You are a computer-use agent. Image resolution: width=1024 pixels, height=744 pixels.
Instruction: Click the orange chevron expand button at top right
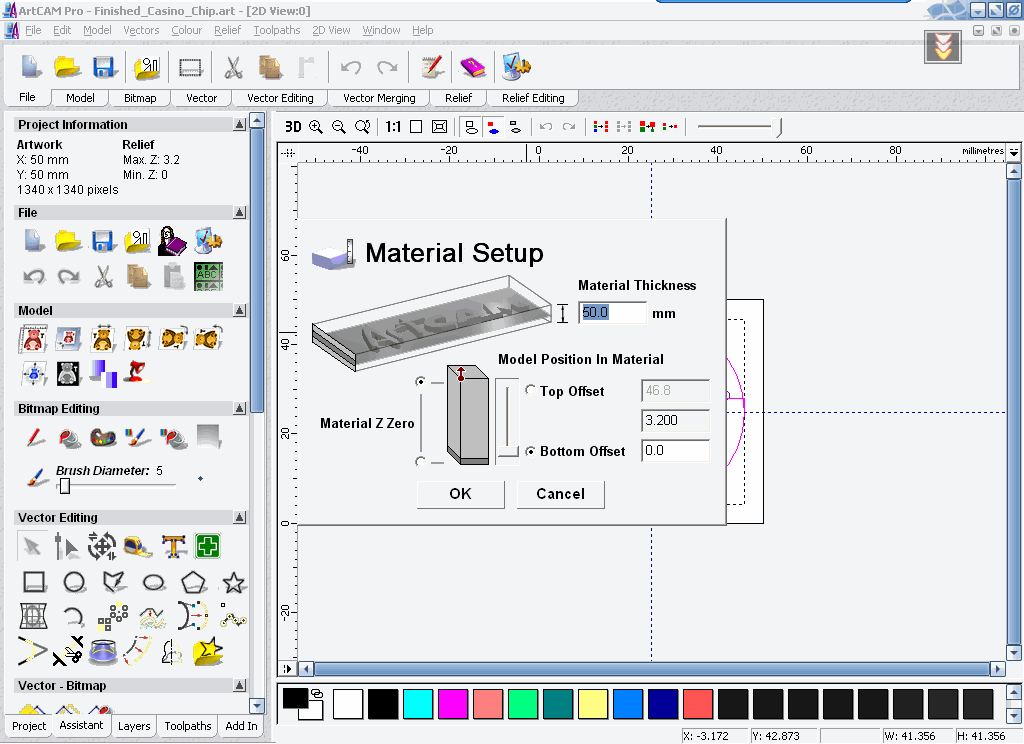(942, 47)
